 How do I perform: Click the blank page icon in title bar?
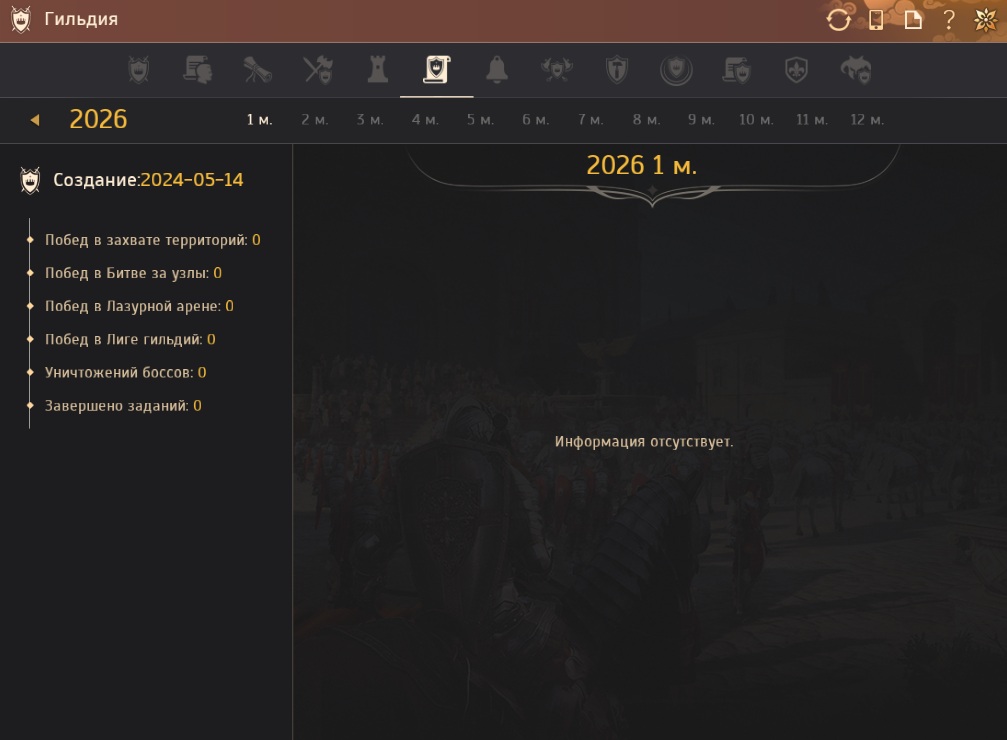[913, 21]
